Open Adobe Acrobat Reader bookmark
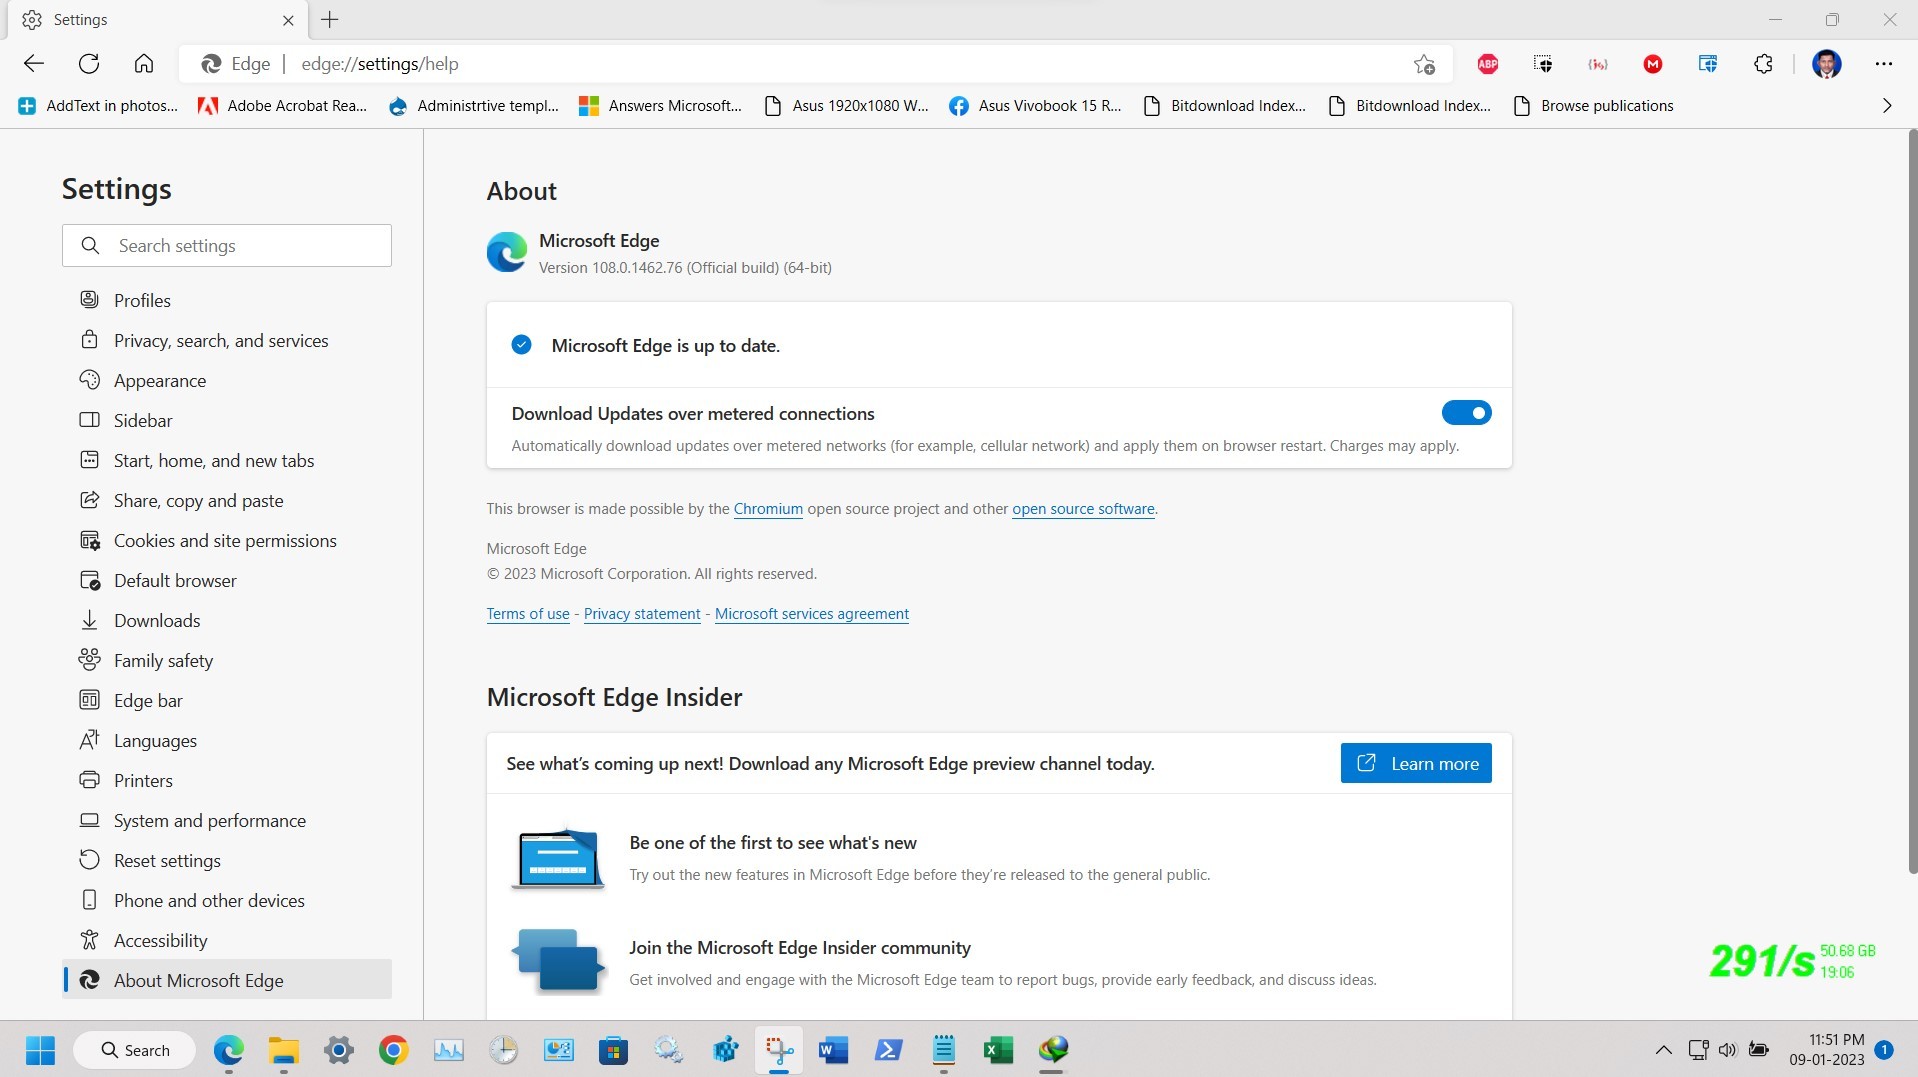1918x1077 pixels. tap(283, 106)
